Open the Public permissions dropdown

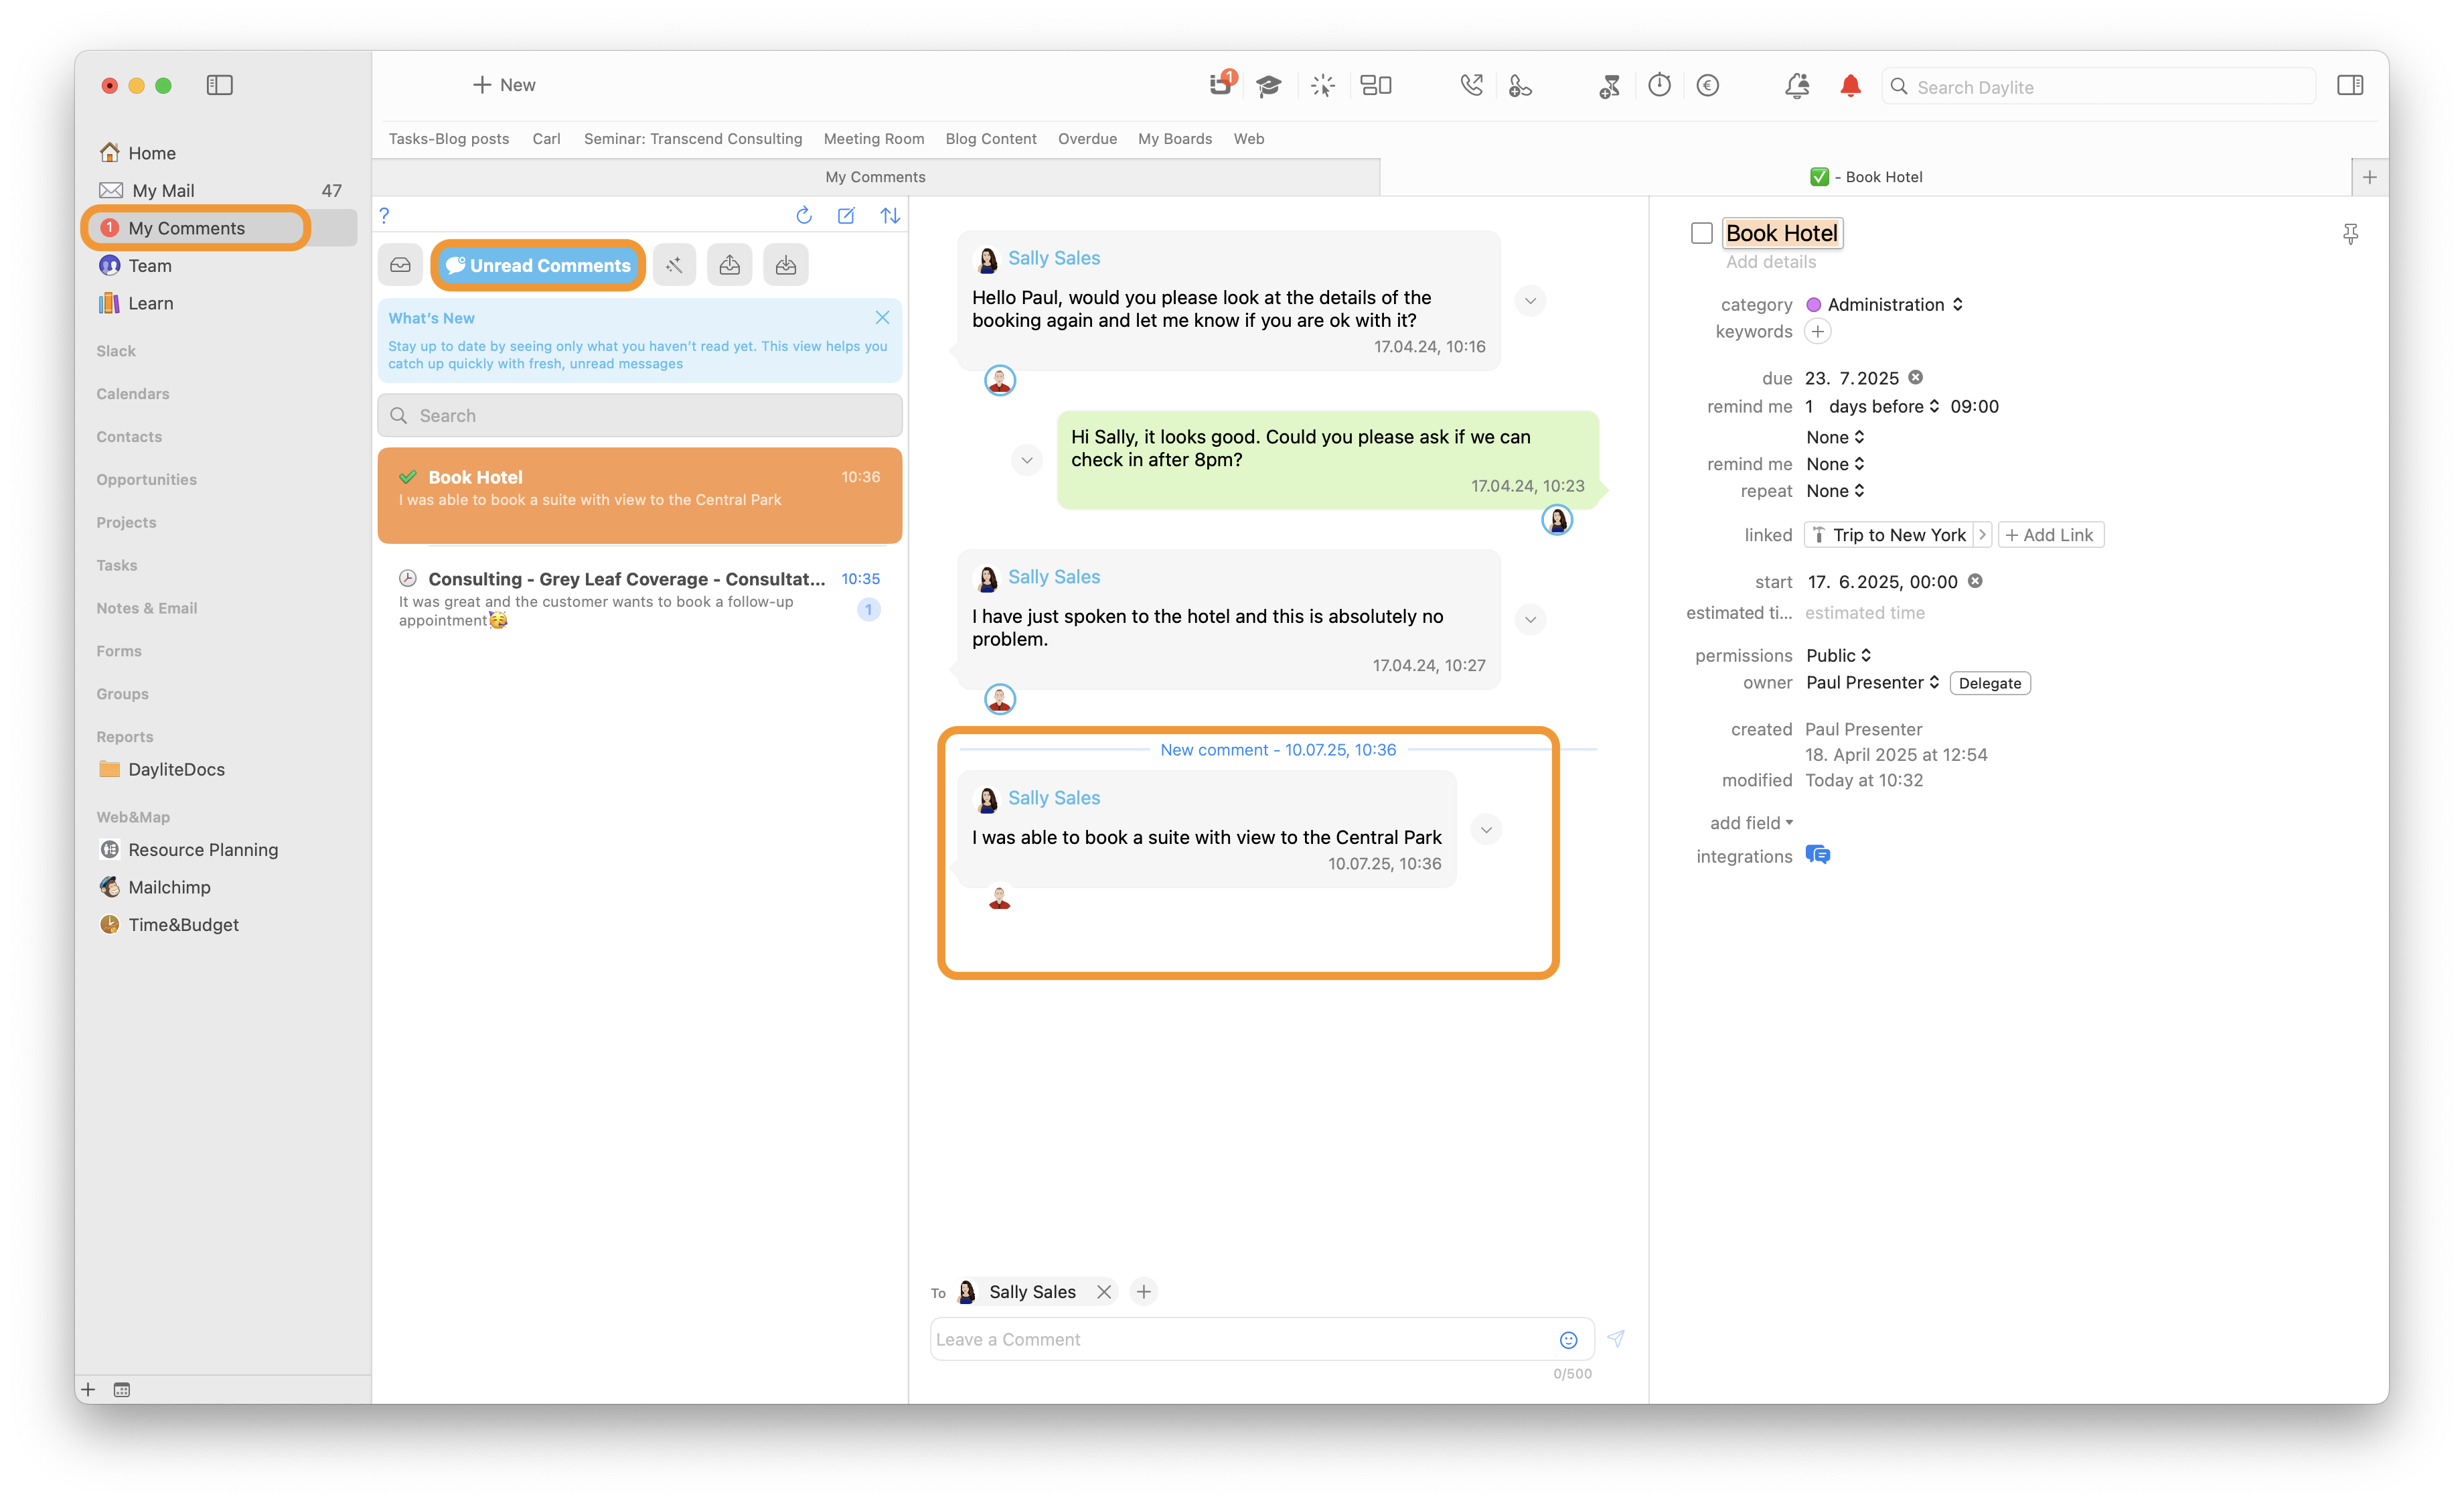[1838, 655]
